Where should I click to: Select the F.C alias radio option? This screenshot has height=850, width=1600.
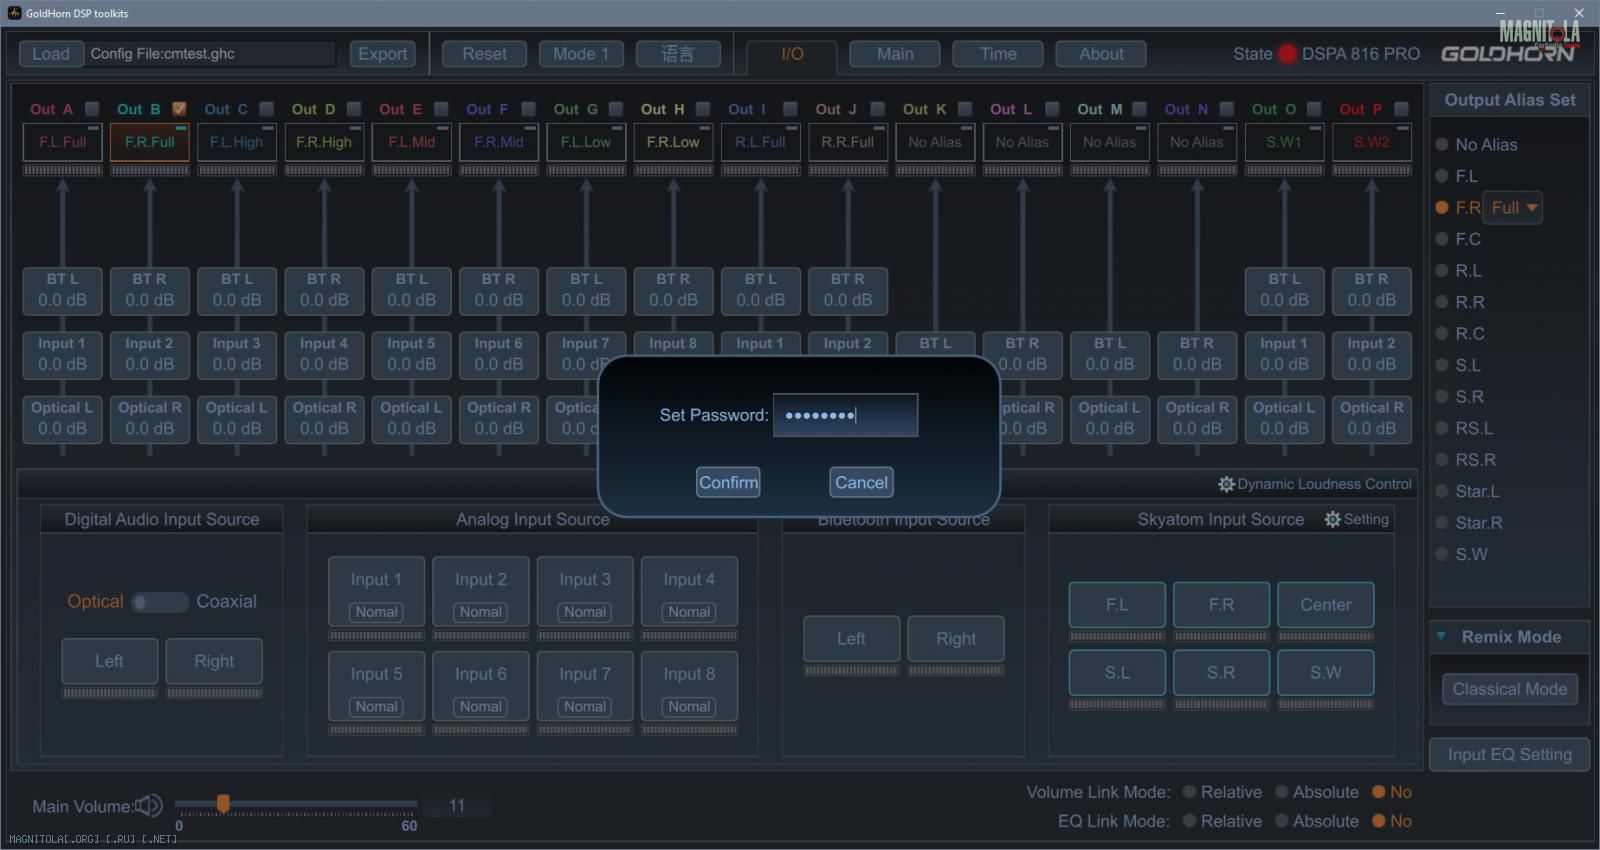click(x=1442, y=239)
